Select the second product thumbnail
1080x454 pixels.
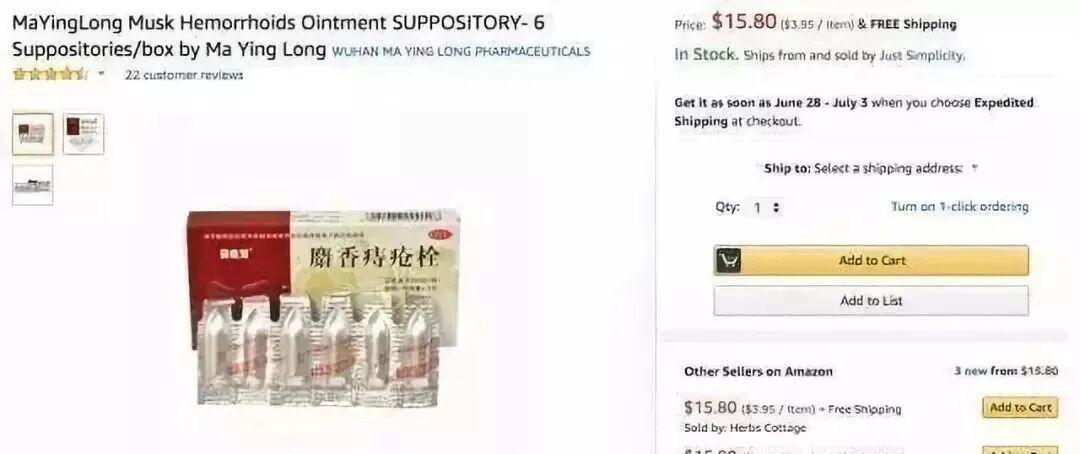coord(83,134)
